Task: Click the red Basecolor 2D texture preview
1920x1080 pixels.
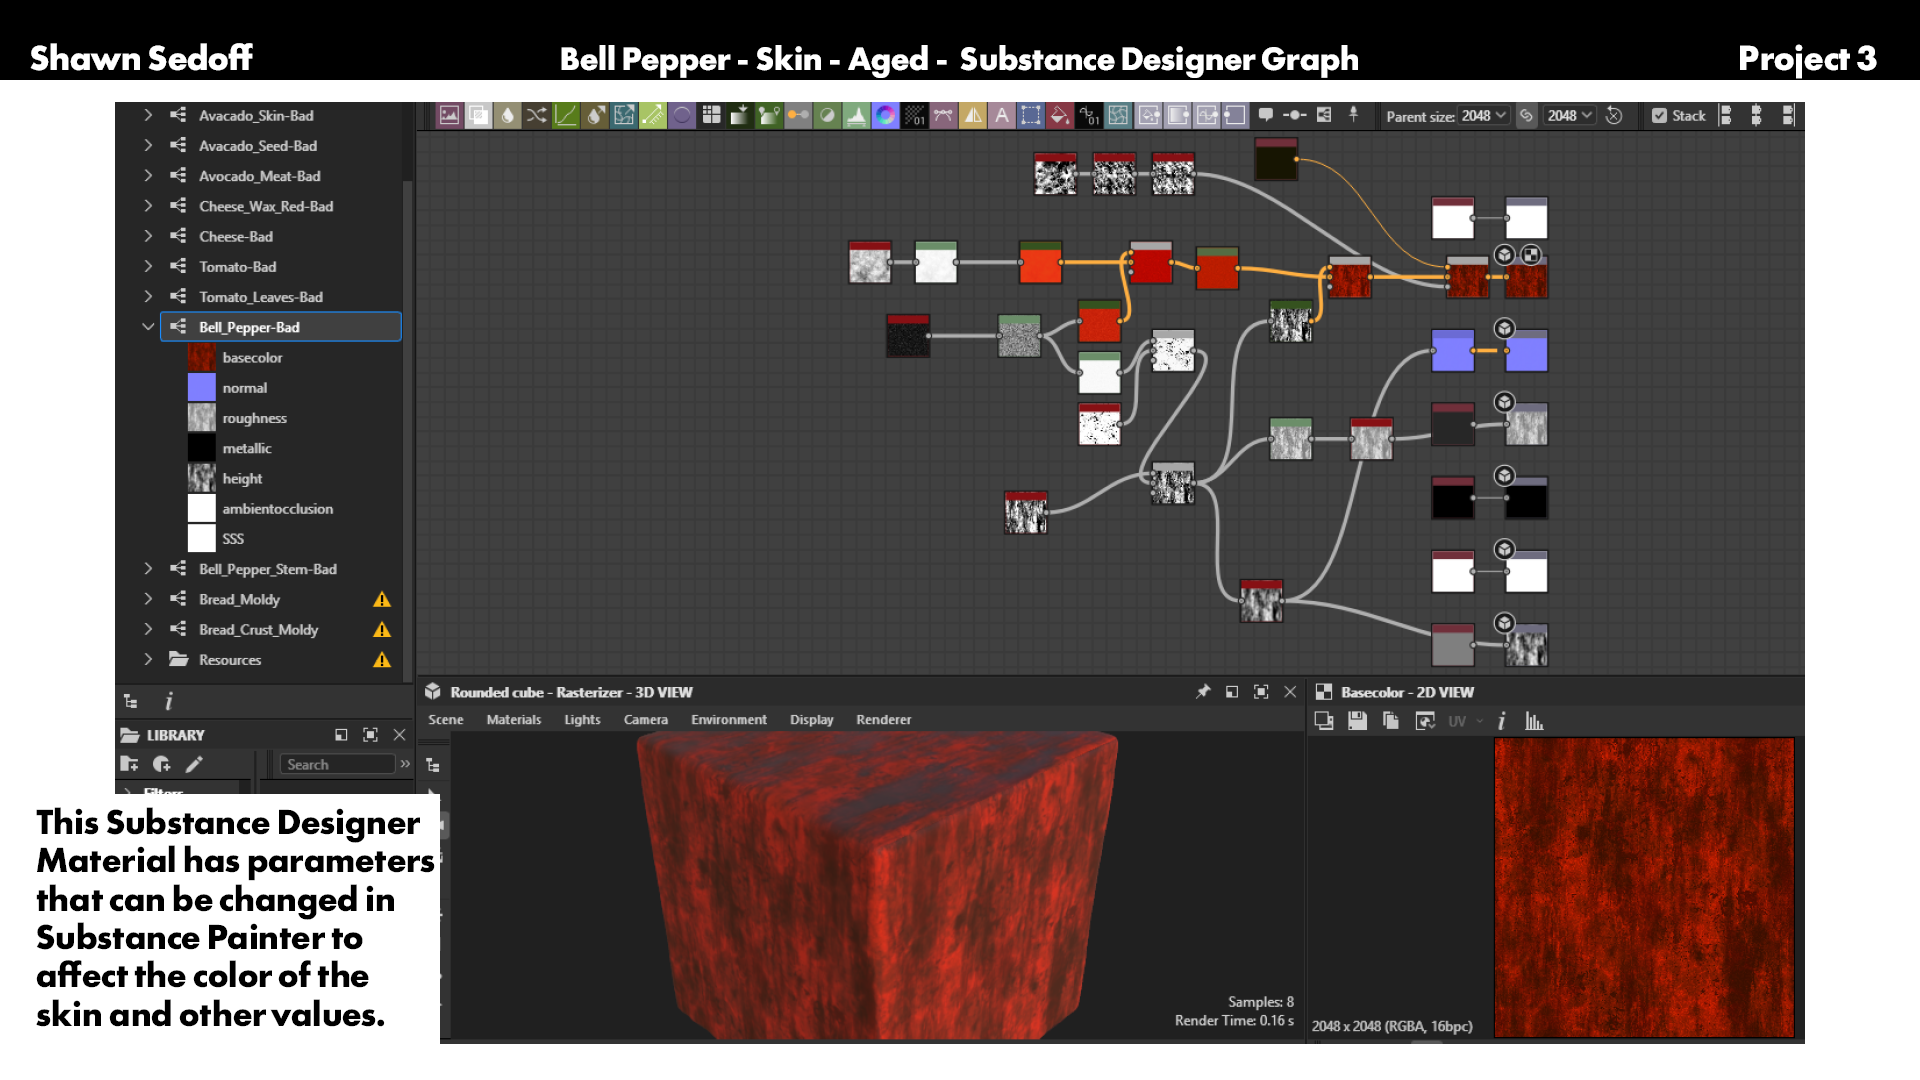Action: click(1644, 888)
